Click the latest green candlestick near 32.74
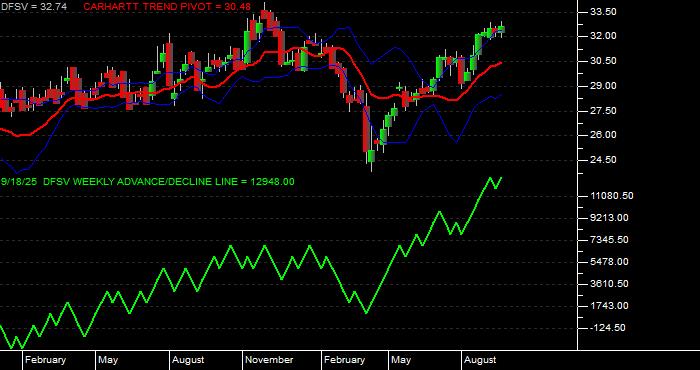The height and width of the screenshot is (370, 700). coord(501,29)
